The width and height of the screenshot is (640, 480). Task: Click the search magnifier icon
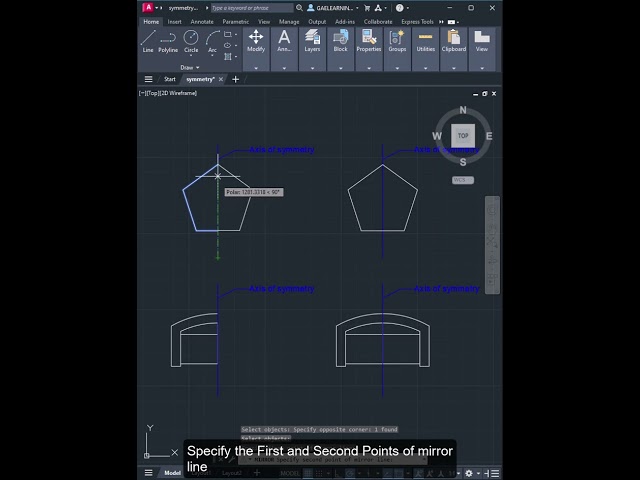(x=299, y=8)
